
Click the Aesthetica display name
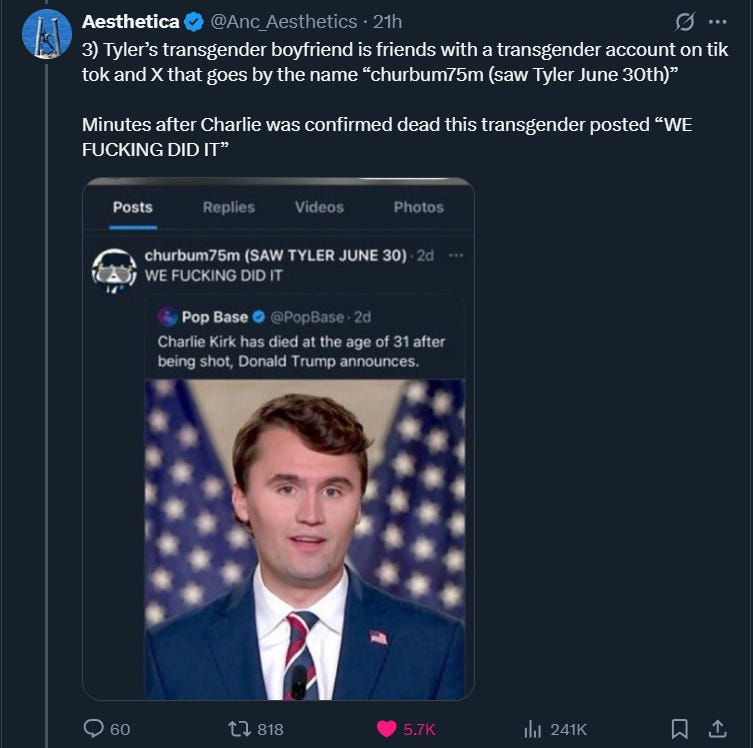coord(131,22)
